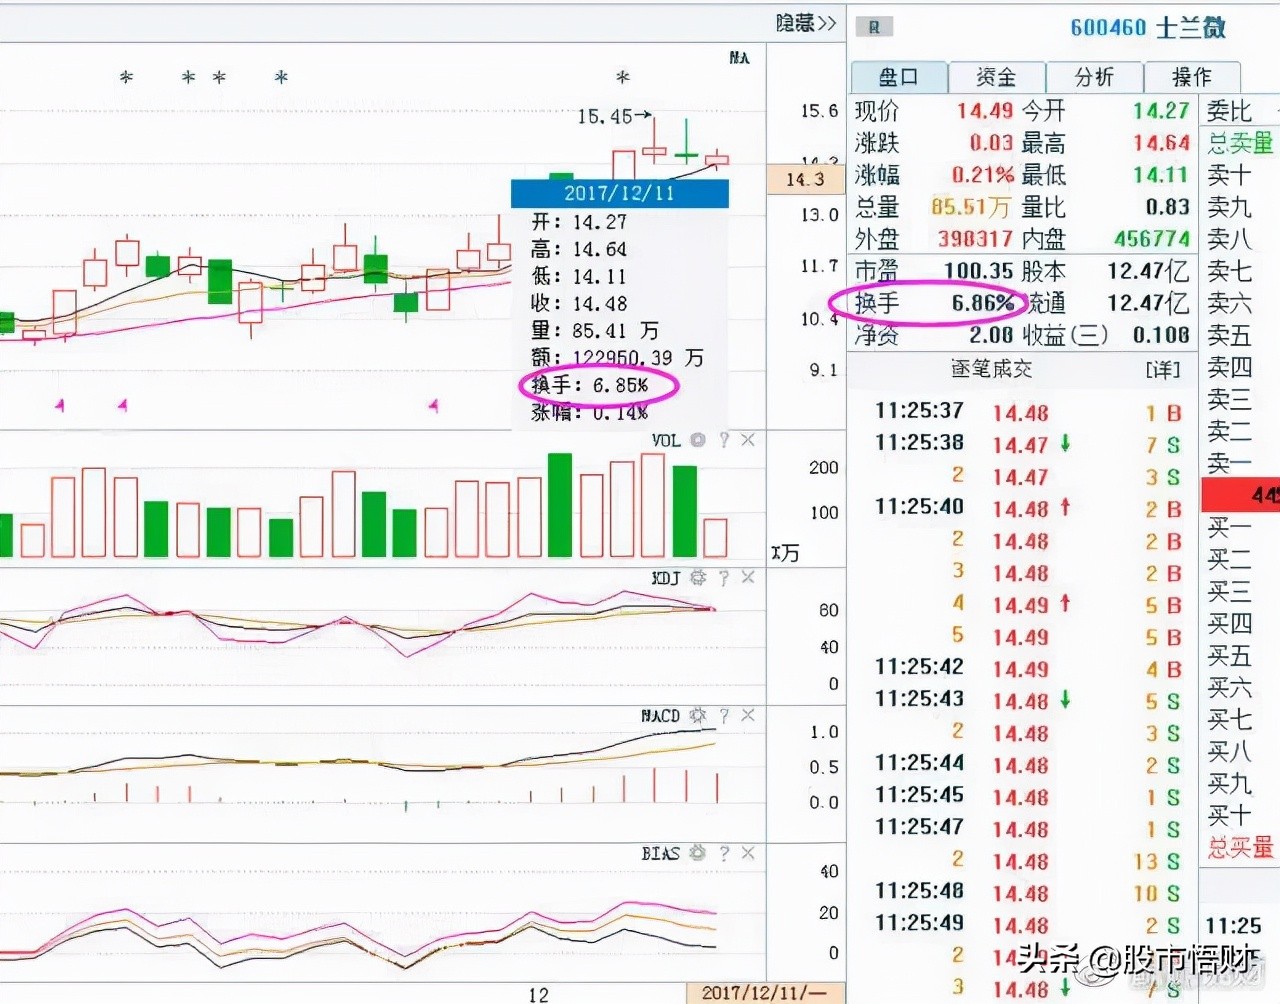Viewport: 1280px width, 1004px height.
Task: Close the BIAS indicator panel
Action: click(x=748, y=853)
